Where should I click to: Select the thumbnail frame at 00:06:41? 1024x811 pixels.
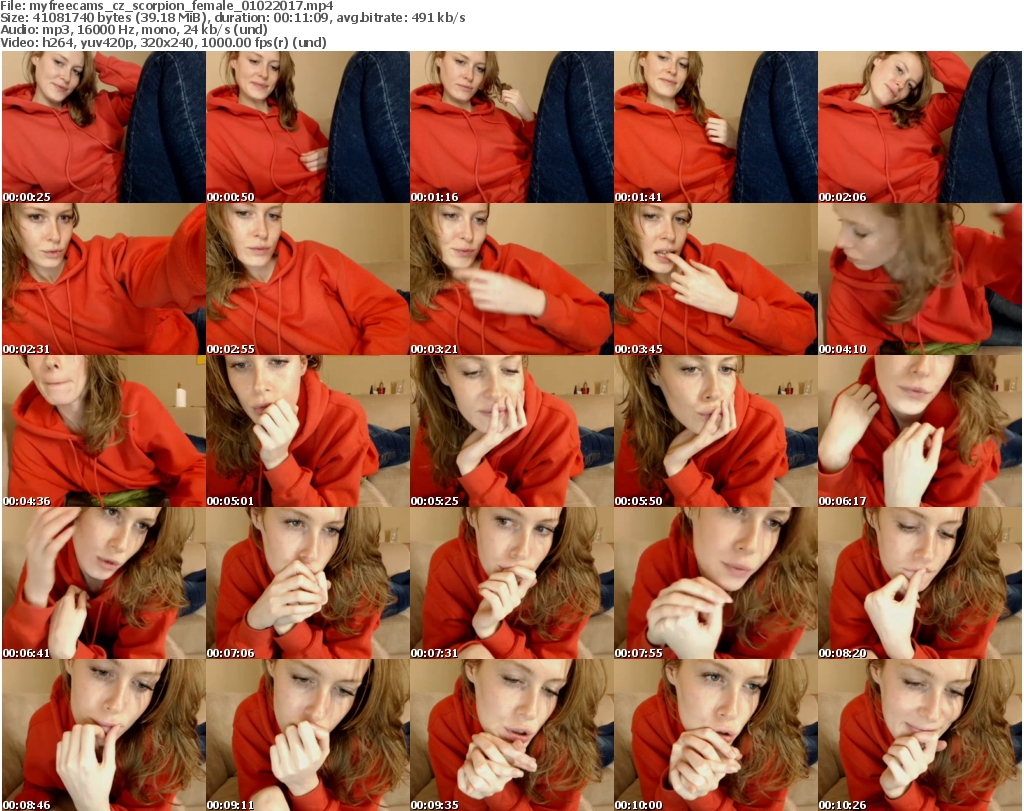104,583
